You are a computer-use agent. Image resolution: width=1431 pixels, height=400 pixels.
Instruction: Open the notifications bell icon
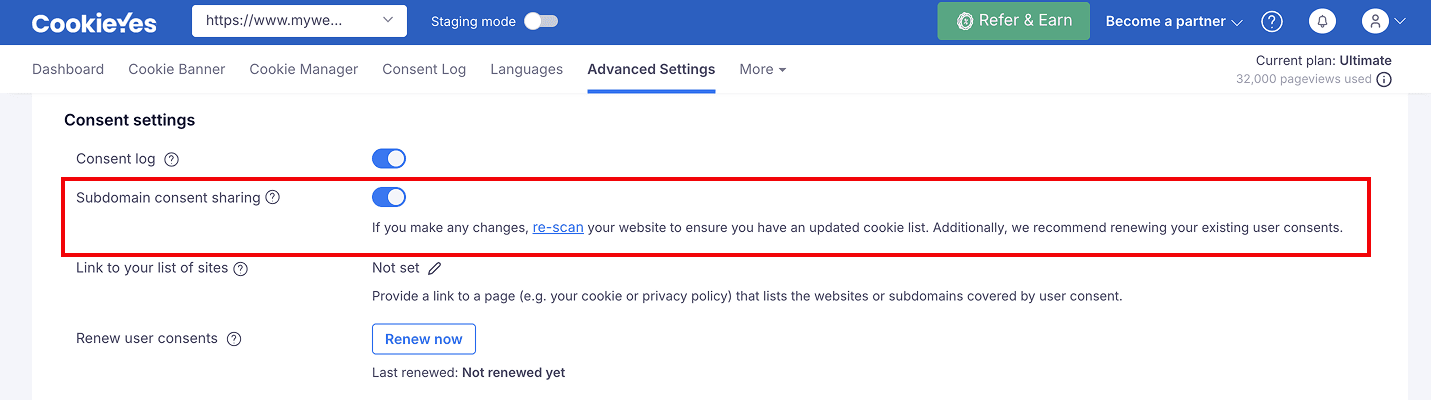[x=1323, y=21]
